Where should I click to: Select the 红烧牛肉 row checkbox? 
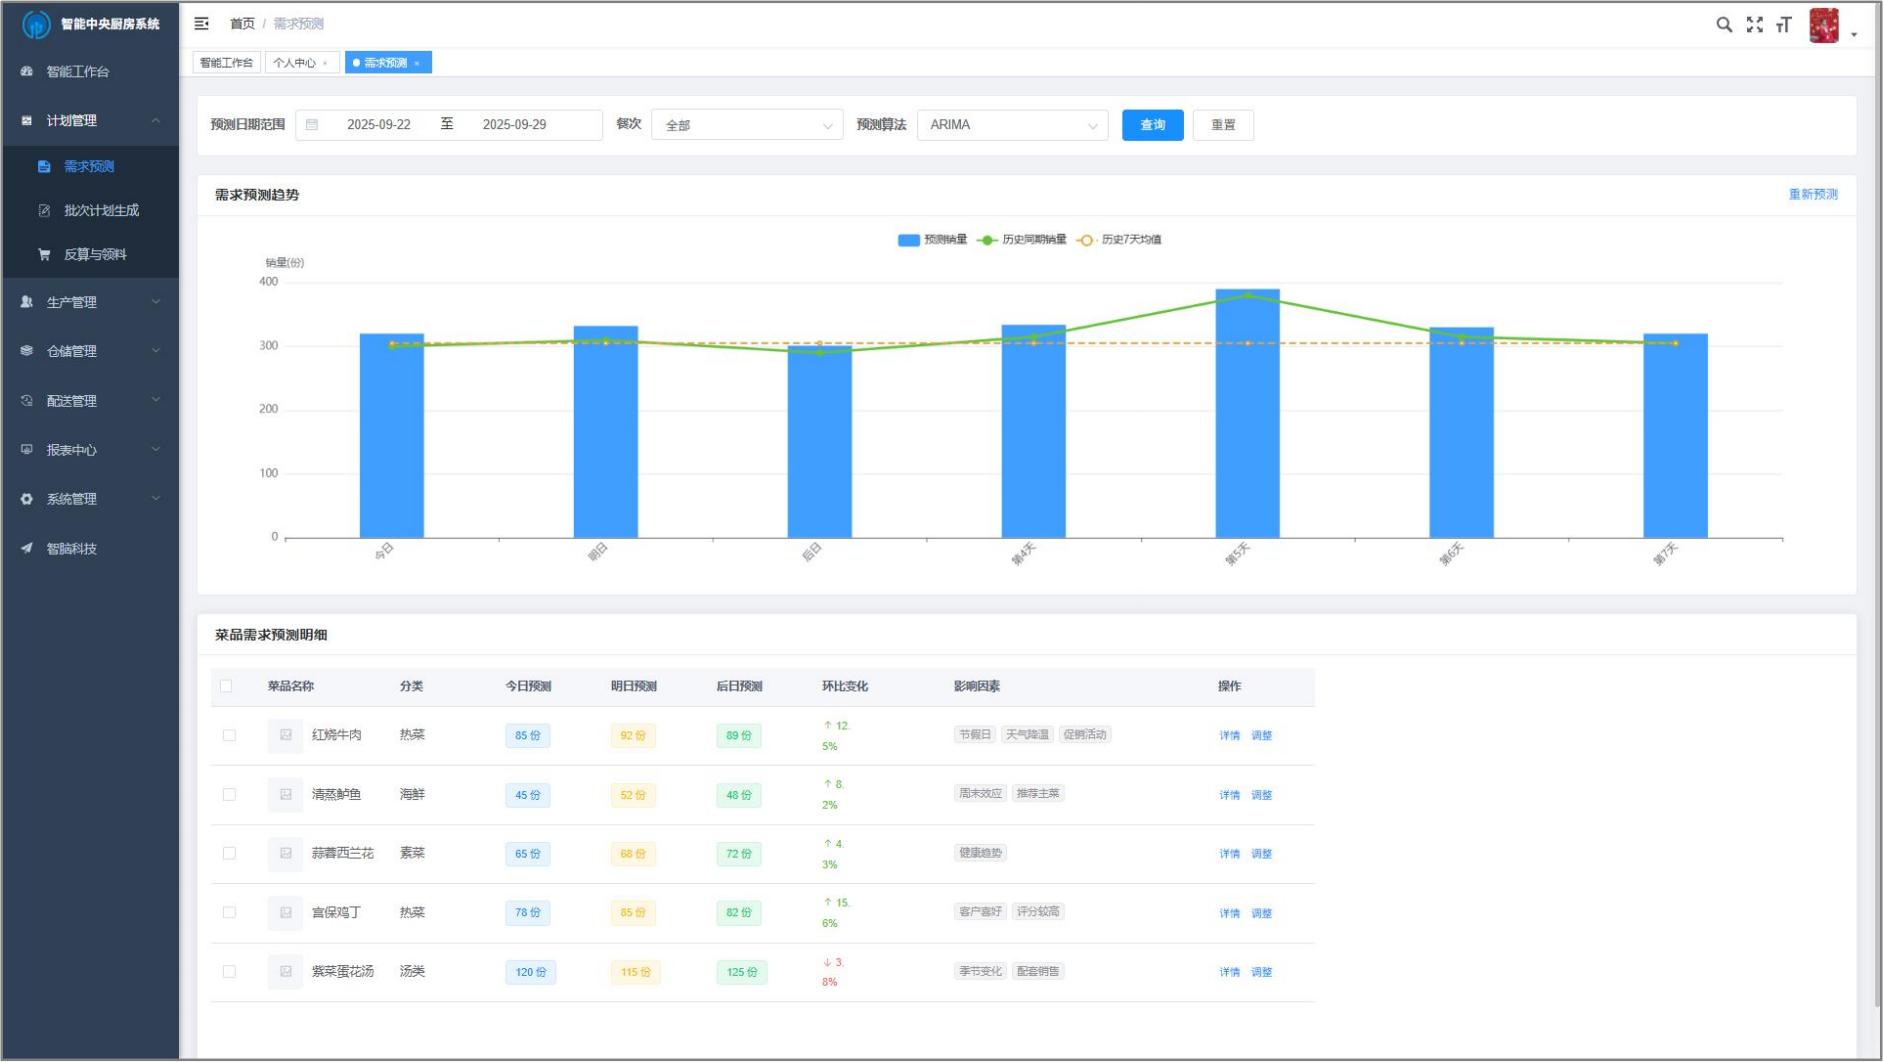[x=229, y=735]
